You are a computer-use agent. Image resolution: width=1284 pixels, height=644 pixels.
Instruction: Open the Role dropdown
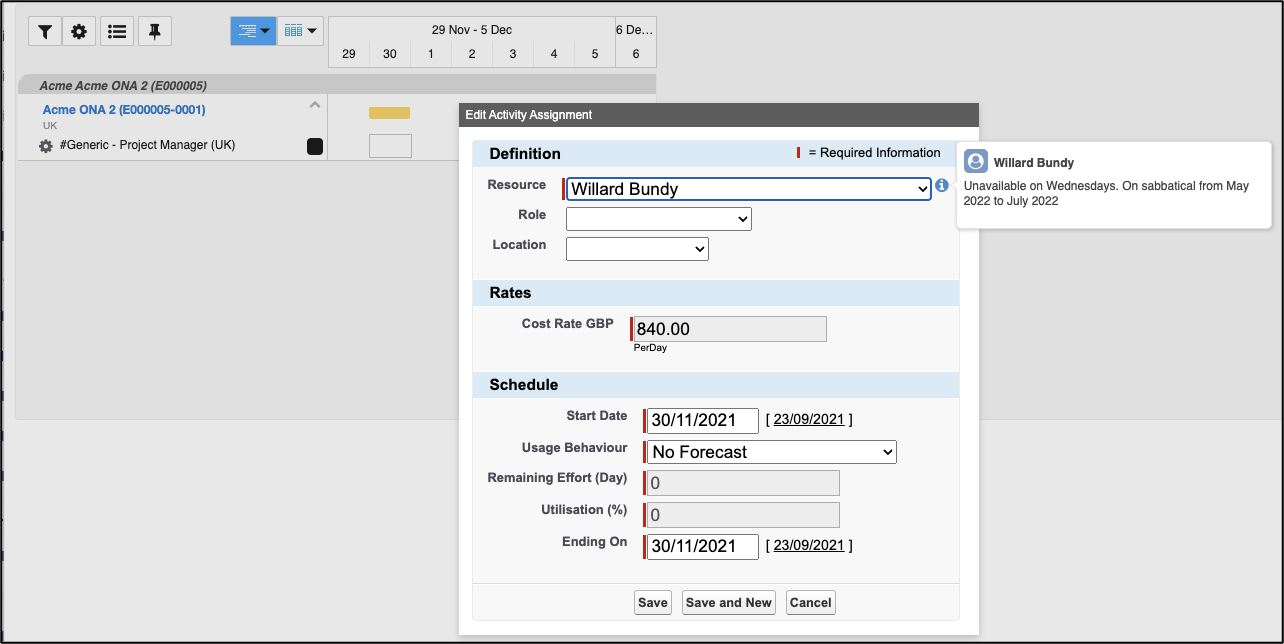point(659,219)
